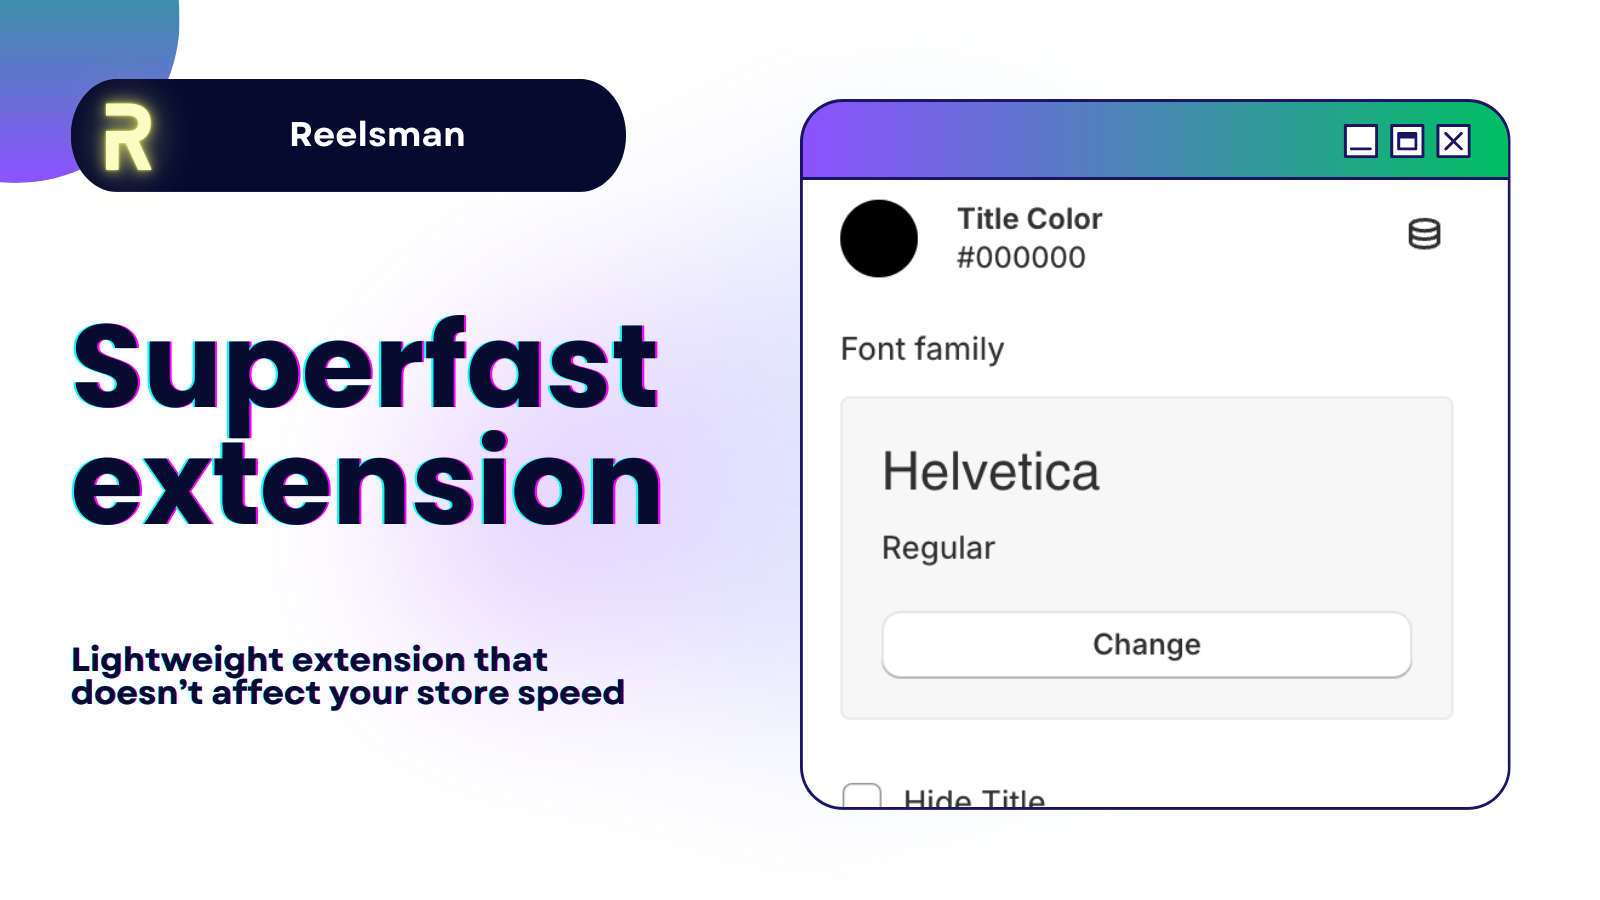Click the Change button to switch fonts

coord(1145,644)
